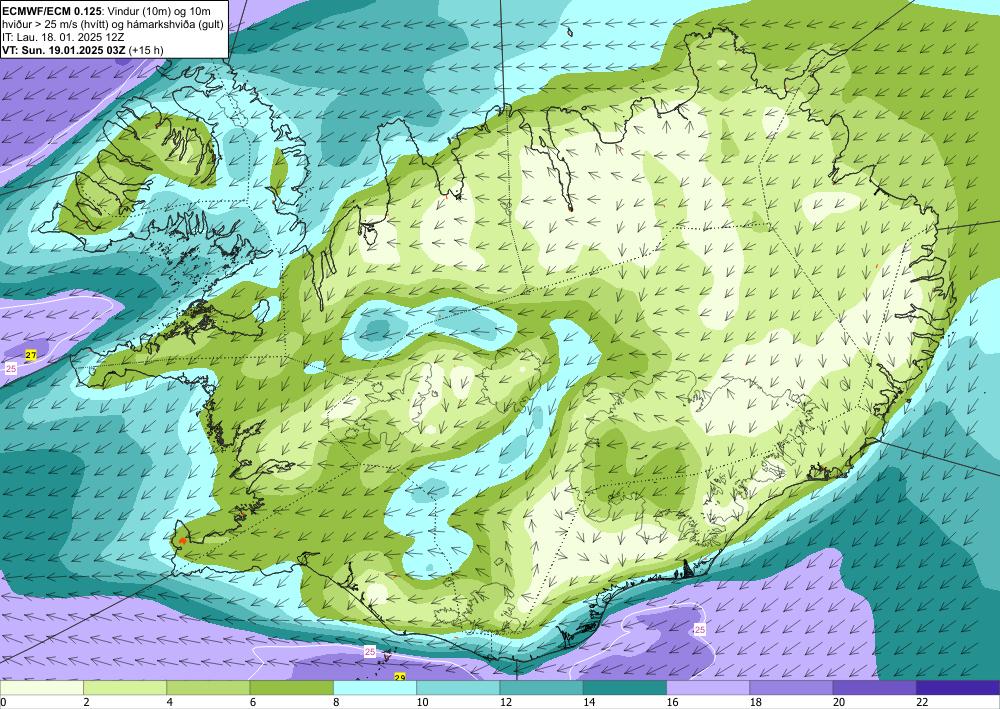Select the cream 0–2 m/s legend swatch

[x=41, y=688]
